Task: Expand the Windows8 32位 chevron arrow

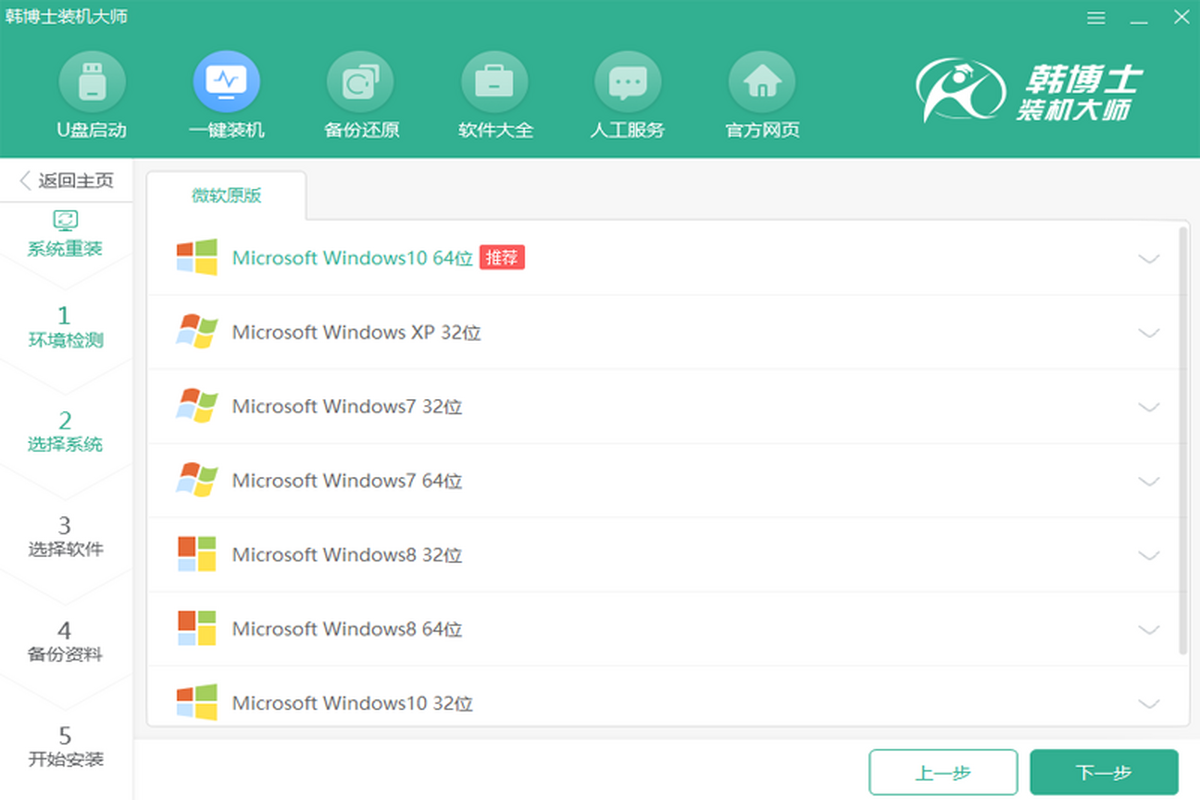Action: tap(1149, 556)
